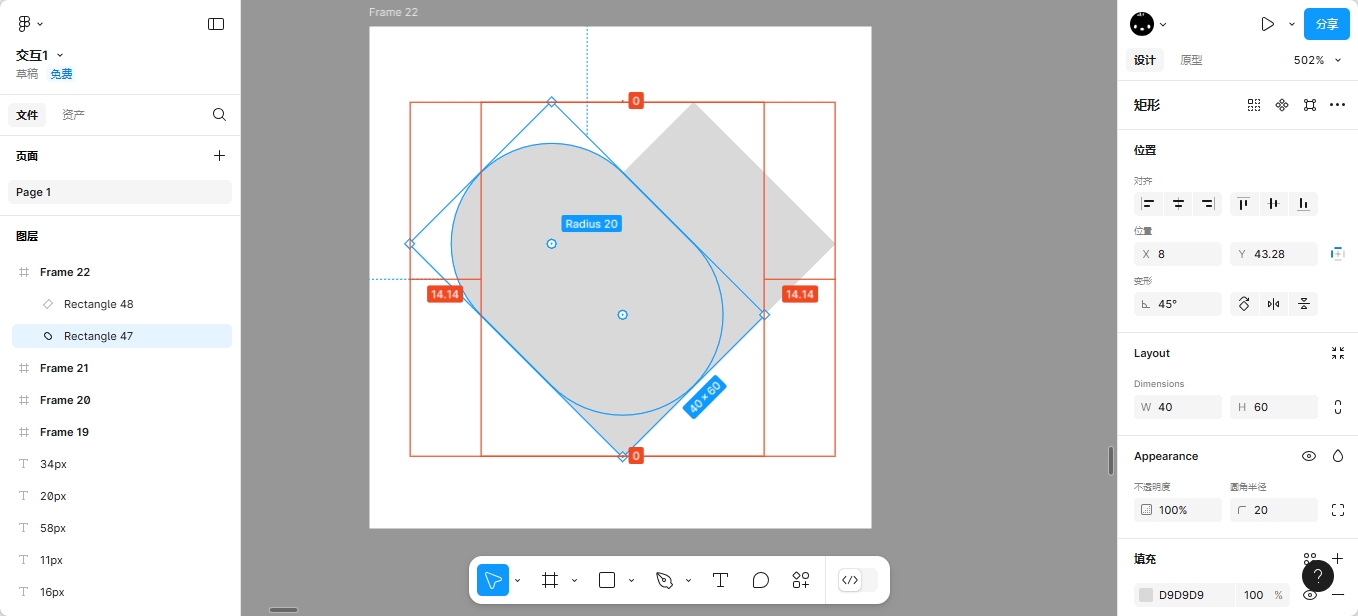The width and height of the screenshot is (1358, 616).
Task: Select the Rectangle 48 layer
Action: (98, 304)
